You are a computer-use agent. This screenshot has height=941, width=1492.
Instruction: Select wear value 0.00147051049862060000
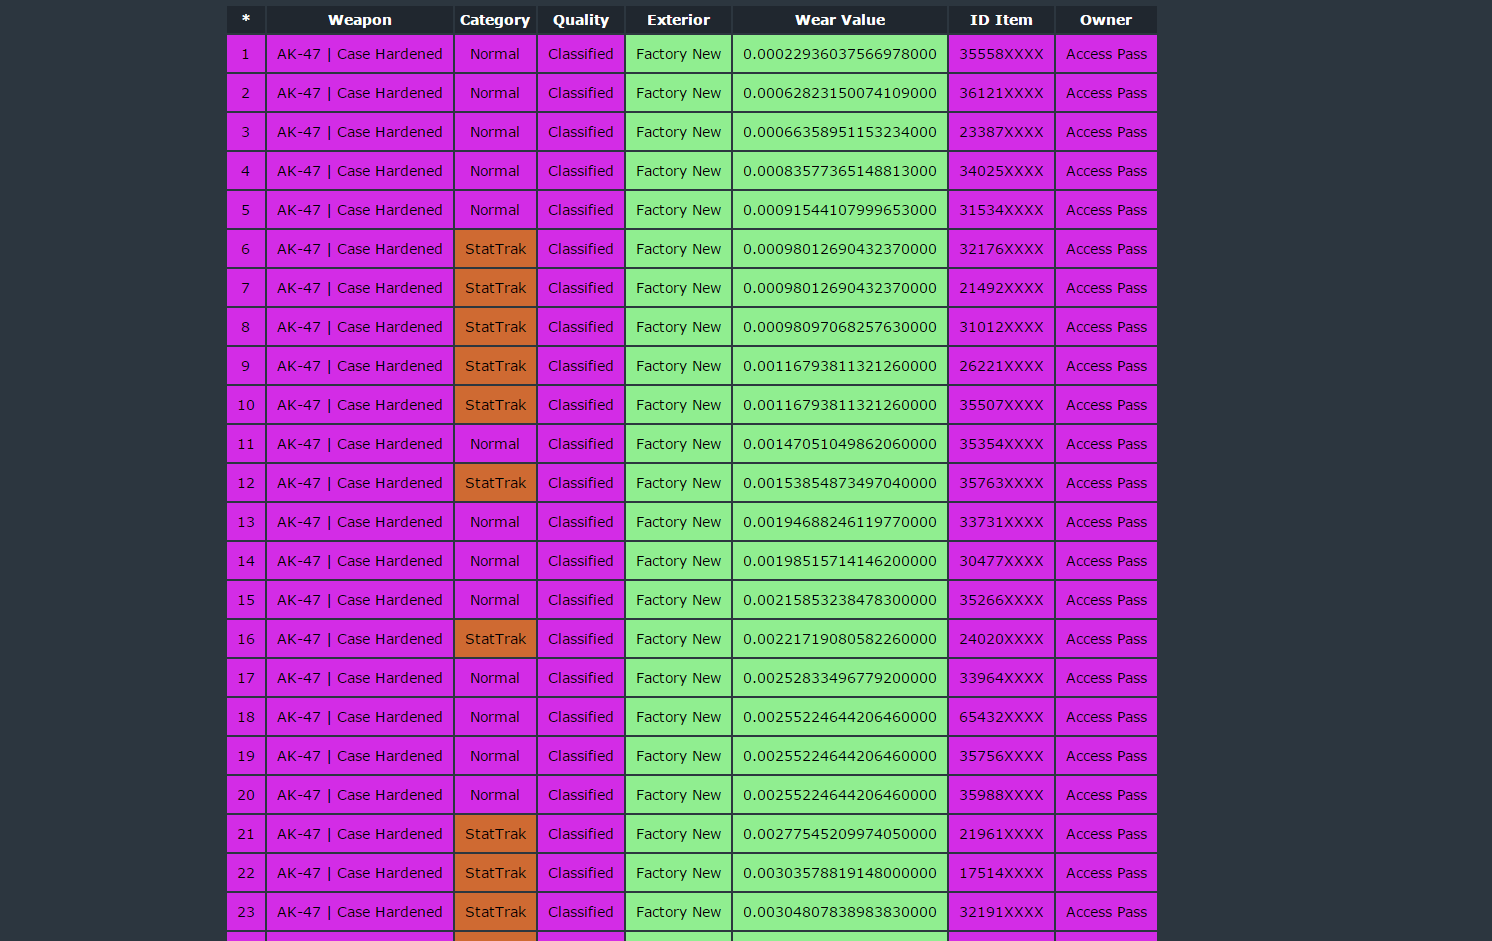(840, 444)
